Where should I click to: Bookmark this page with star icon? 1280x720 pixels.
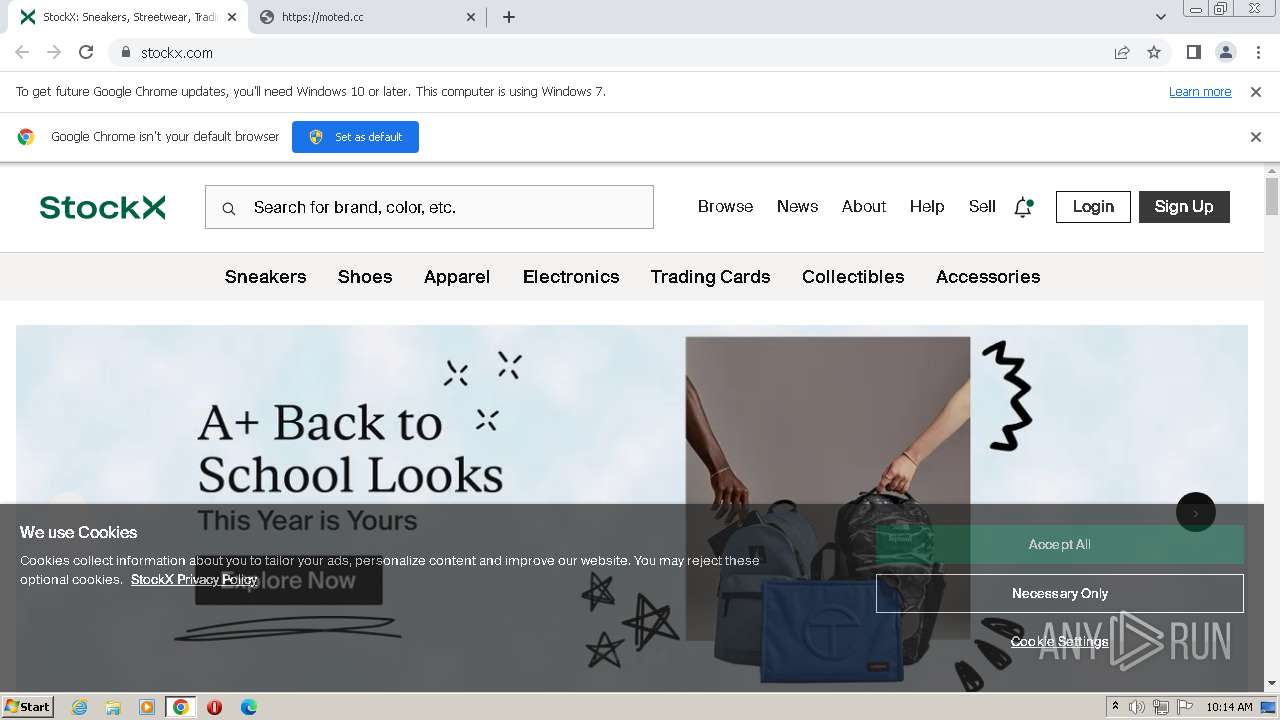pos(1154,52)
